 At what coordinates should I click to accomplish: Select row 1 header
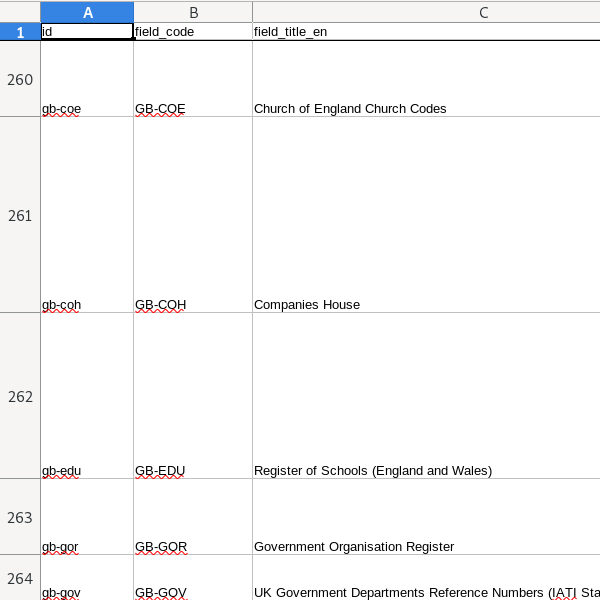click(20, 32)
